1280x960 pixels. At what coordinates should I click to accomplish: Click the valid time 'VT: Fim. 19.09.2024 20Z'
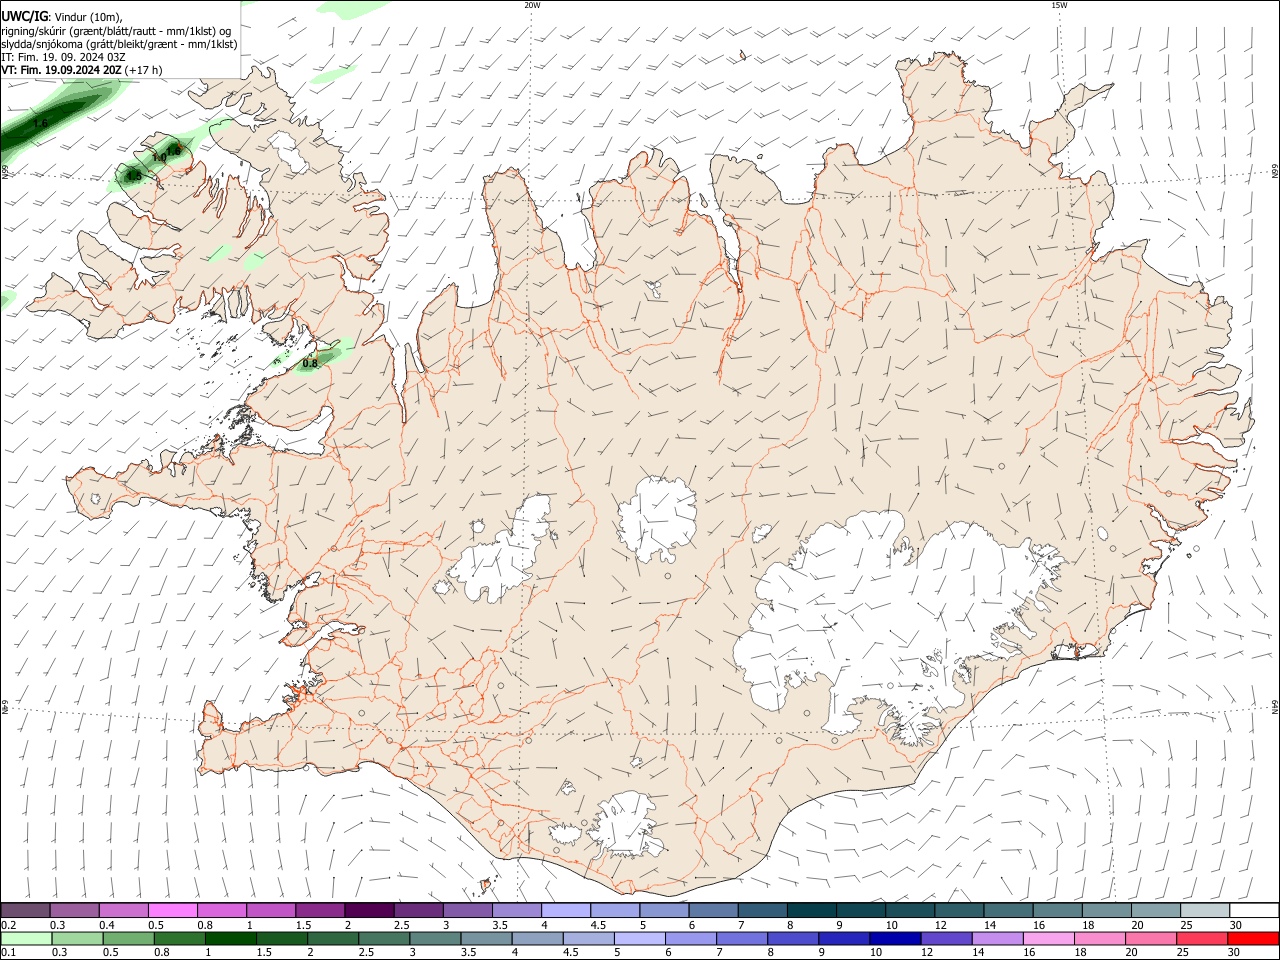pyautogui.click(x=61, y=70)
